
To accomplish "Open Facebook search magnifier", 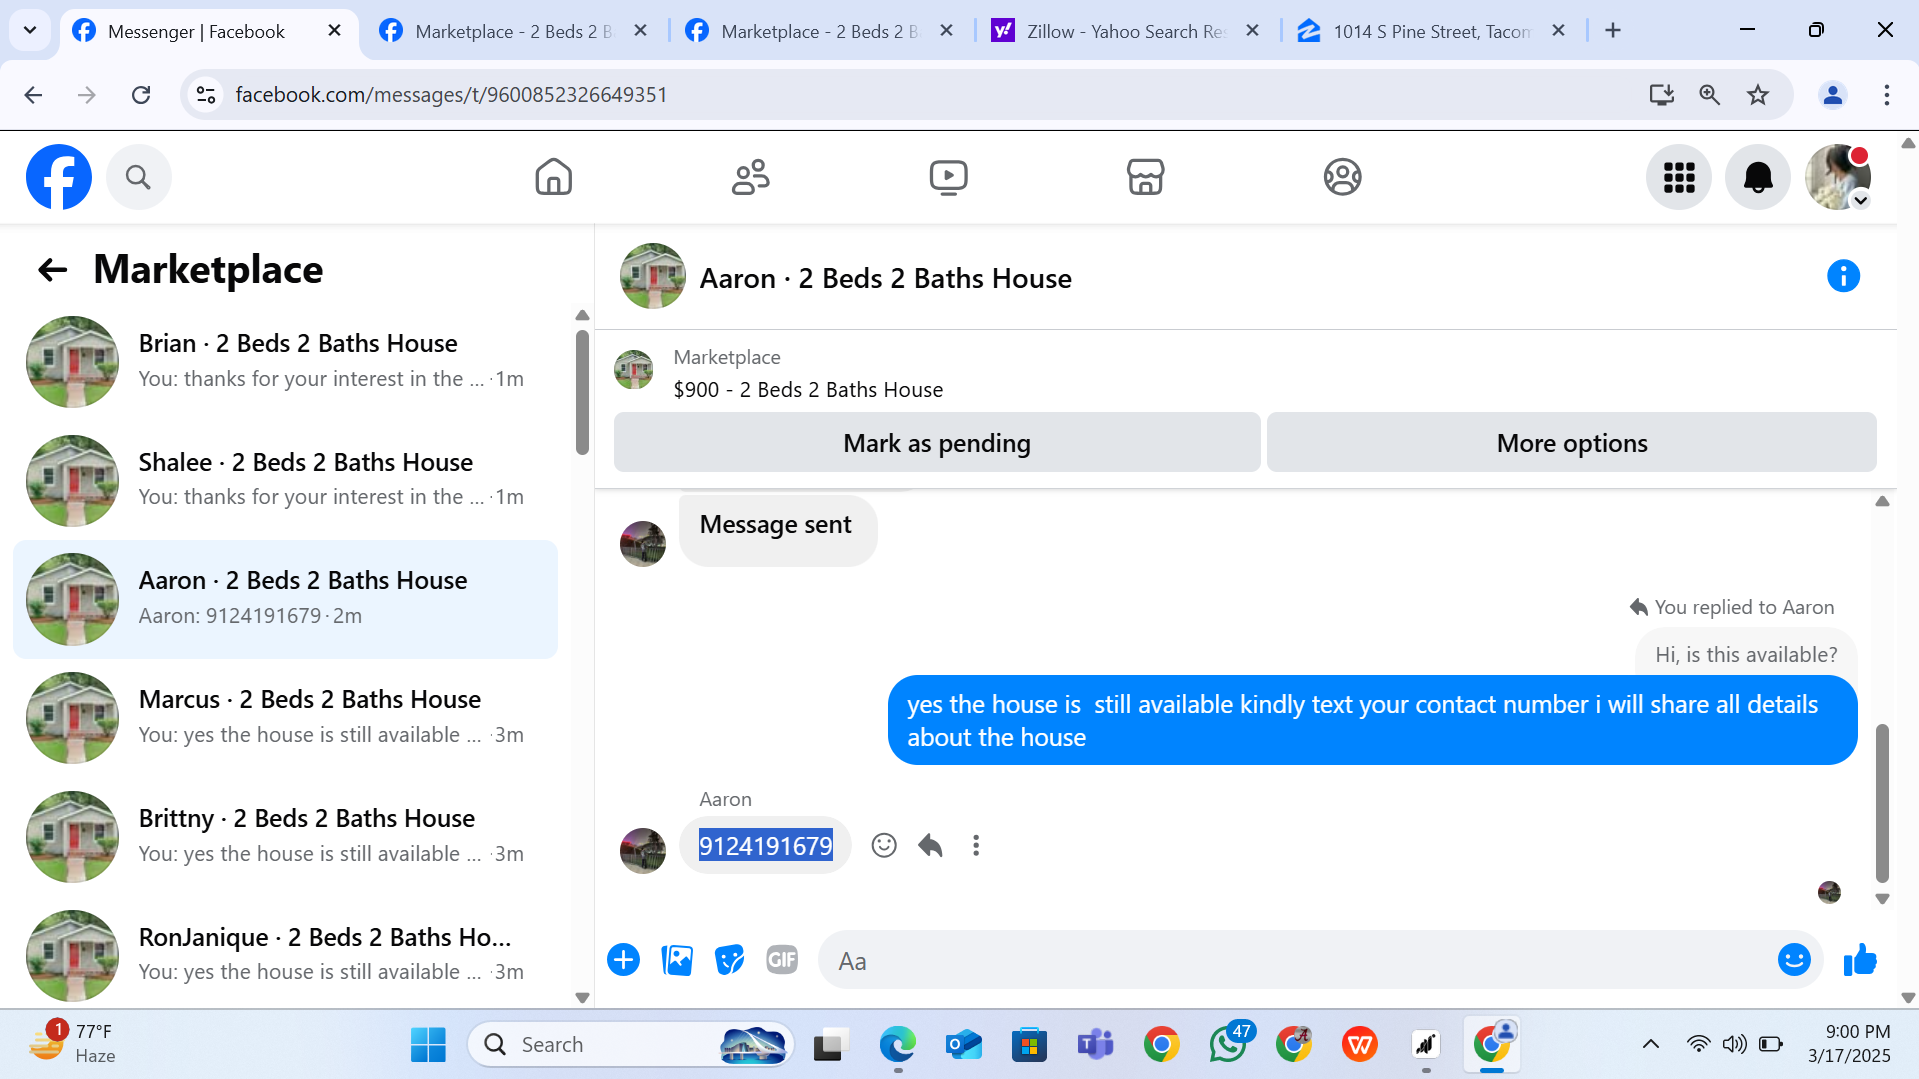I will (x=138, y=177).
